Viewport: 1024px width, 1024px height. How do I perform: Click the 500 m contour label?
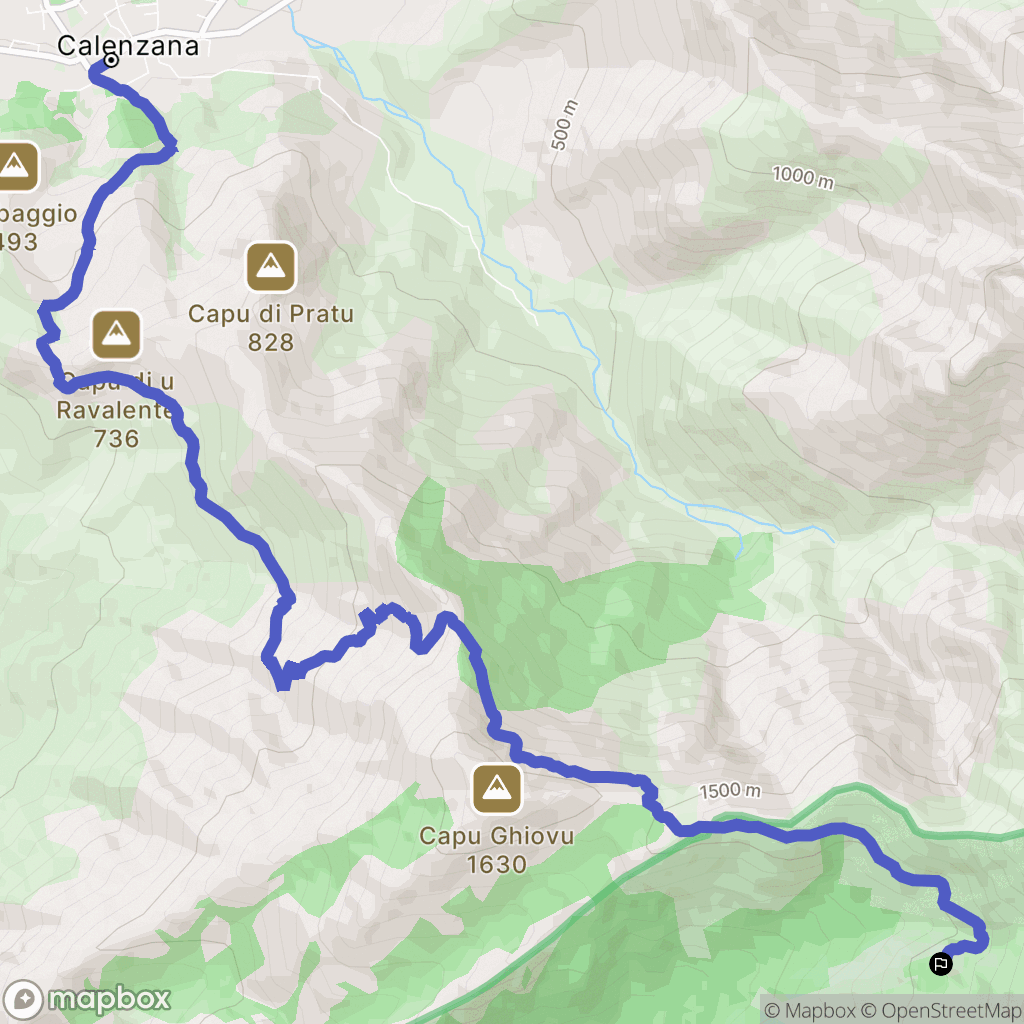[564, 125]
